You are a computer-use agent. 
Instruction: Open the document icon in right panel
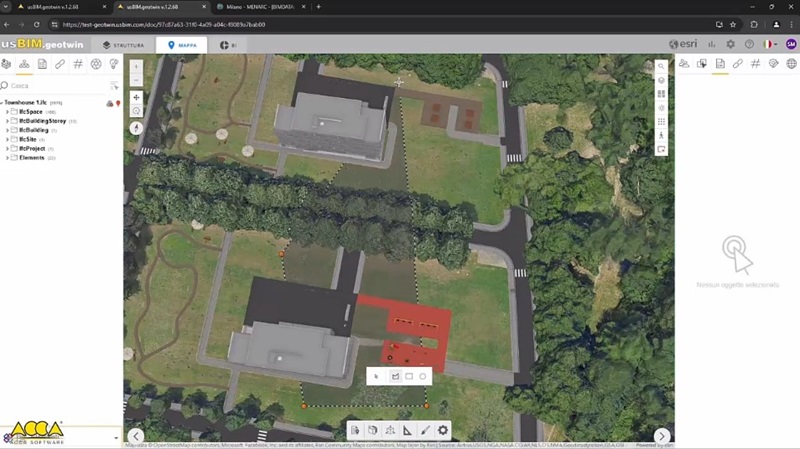pyautogui.click(x=720, y=64)
